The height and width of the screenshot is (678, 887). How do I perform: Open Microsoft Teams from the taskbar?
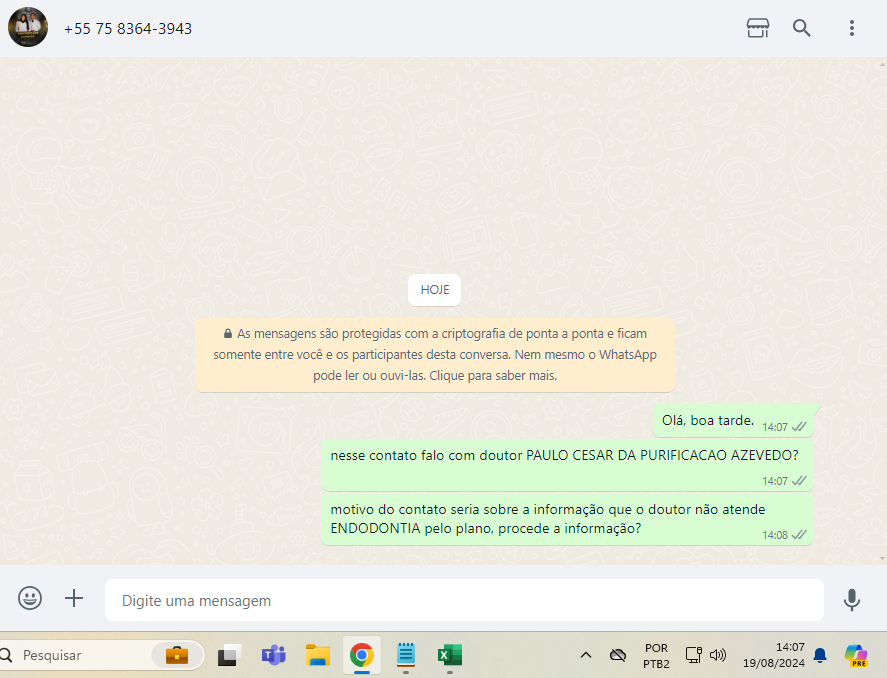pyautogui.click(x=273, y=655)
